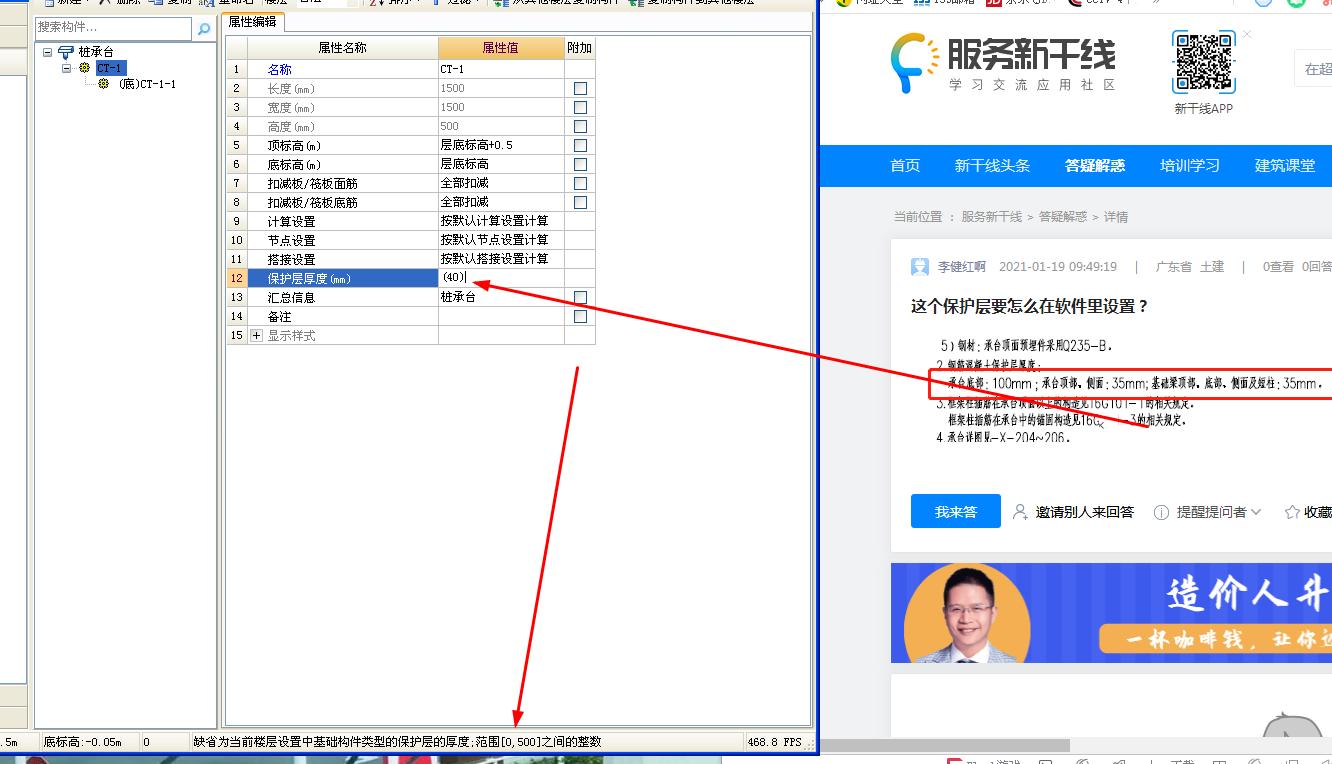Click the user avatar icon beside 李健红啊
1332x764 pixels.
tap(920, 267)
